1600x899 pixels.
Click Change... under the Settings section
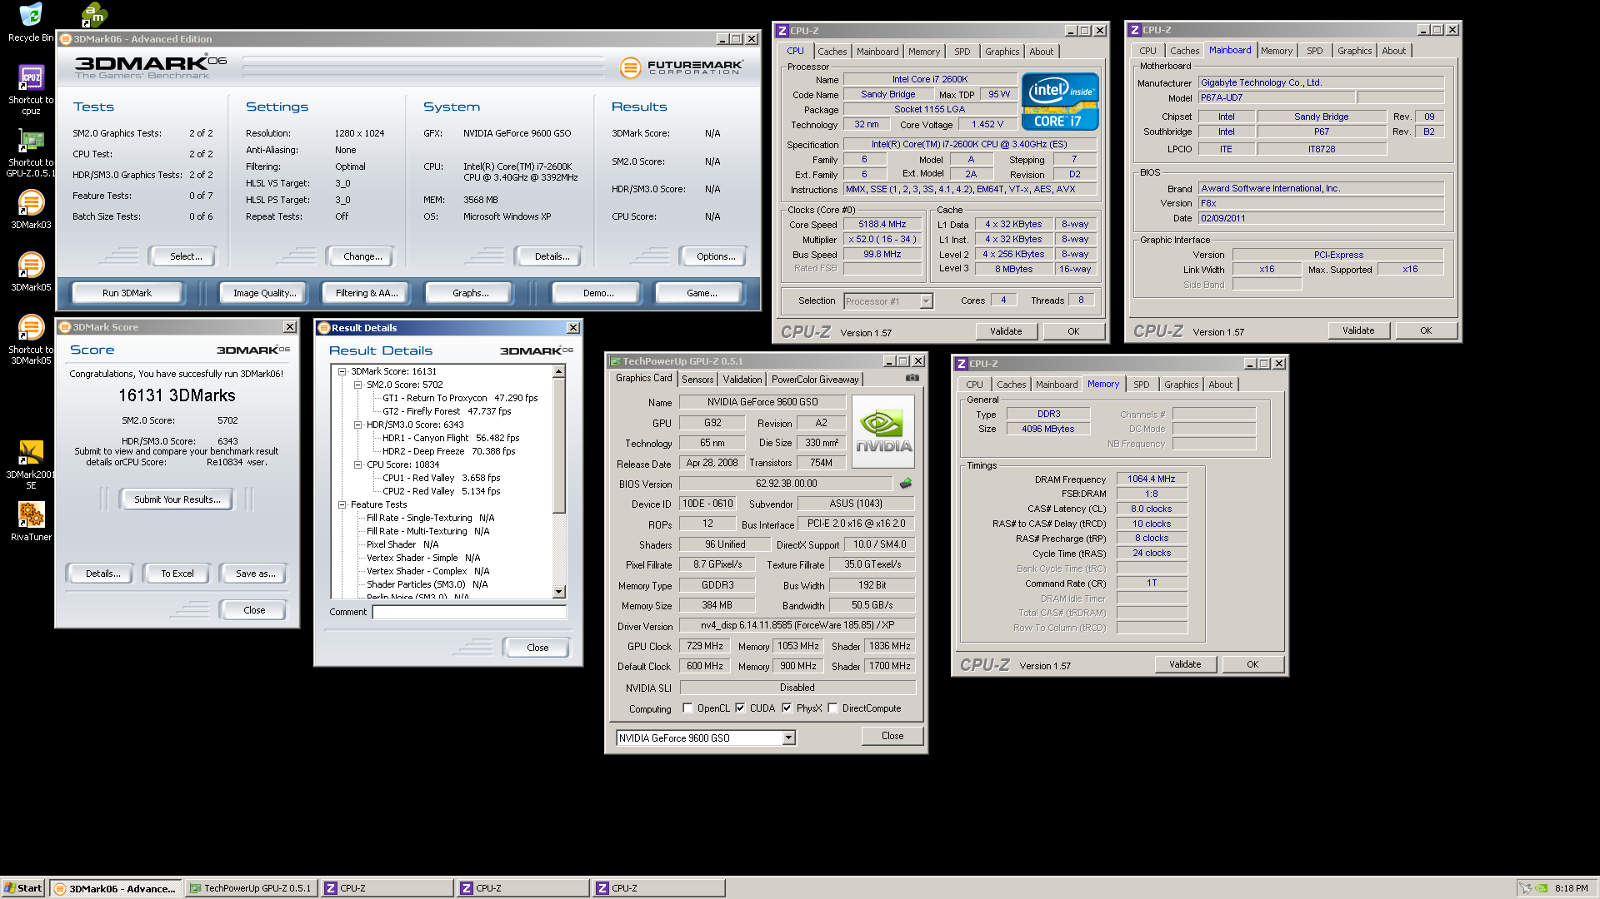362,256
